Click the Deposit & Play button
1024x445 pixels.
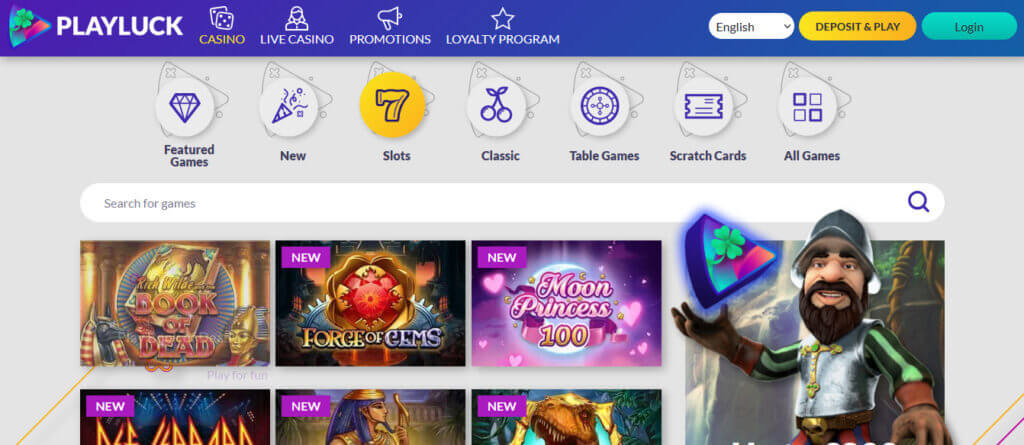(x=857, y=26)
